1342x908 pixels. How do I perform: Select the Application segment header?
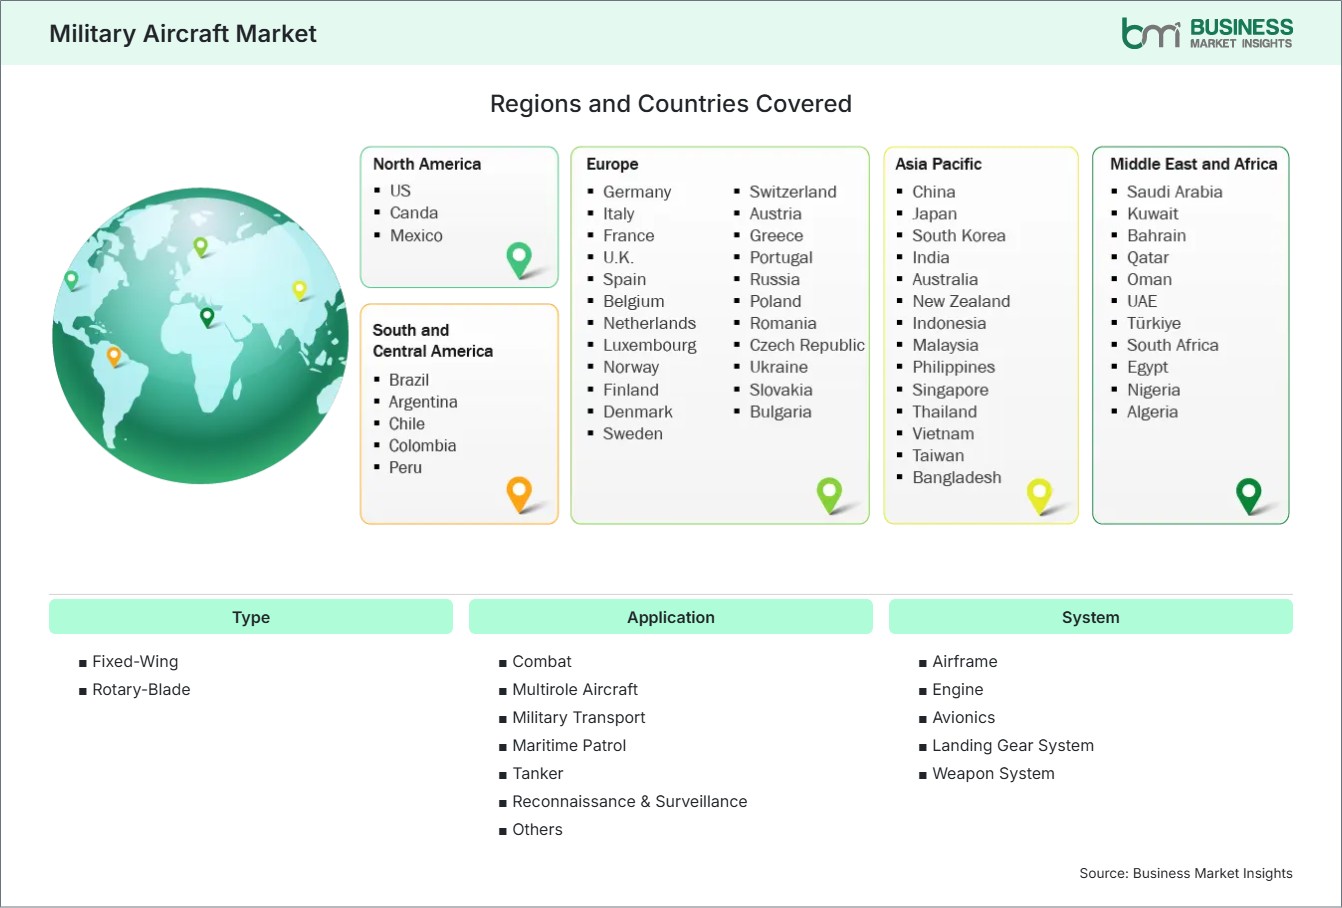(x=671, y=617)
